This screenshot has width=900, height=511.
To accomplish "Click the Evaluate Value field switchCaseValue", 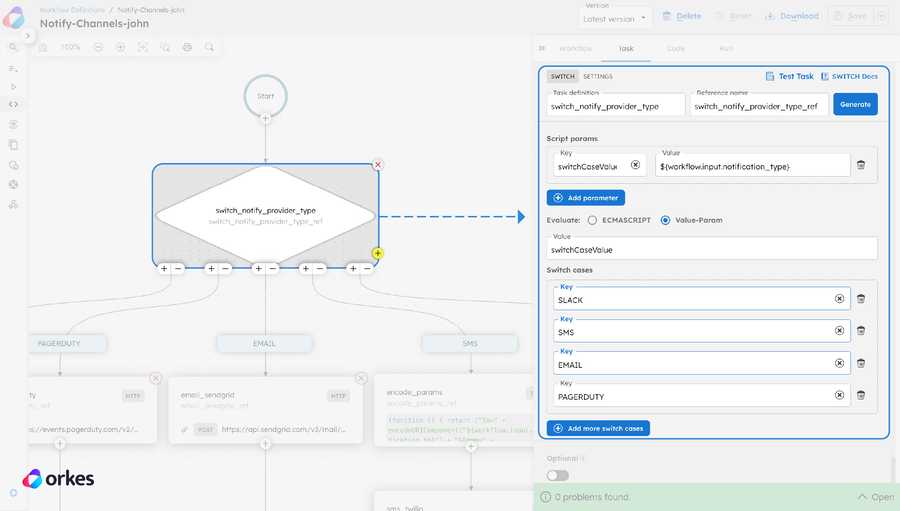I will (712, 249).
